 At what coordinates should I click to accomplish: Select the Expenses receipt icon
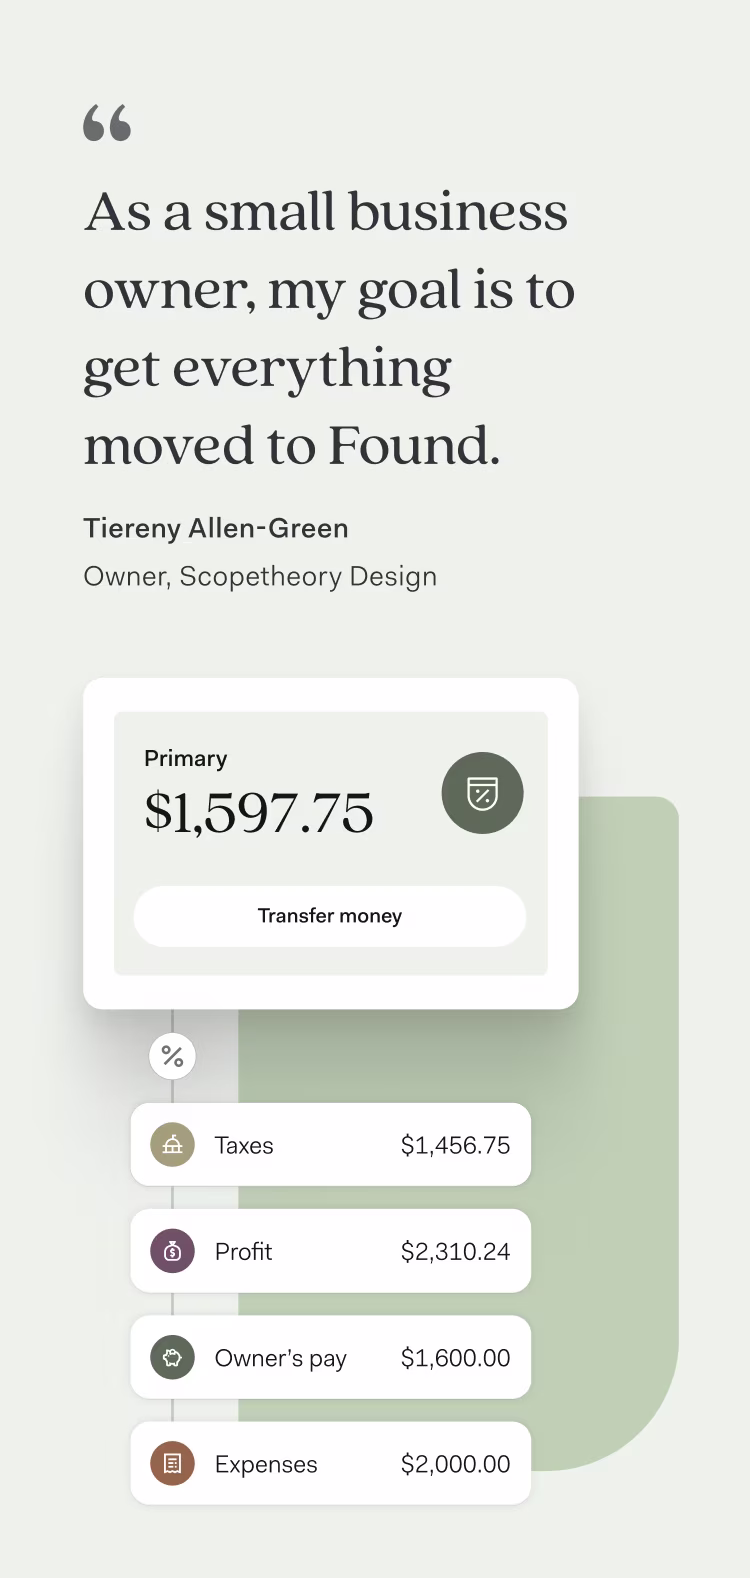173,1464
